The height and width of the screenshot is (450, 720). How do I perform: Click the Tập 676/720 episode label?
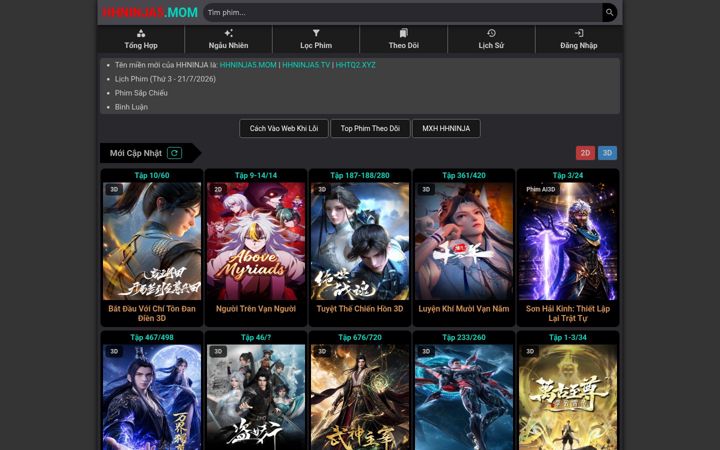point(360,338)
